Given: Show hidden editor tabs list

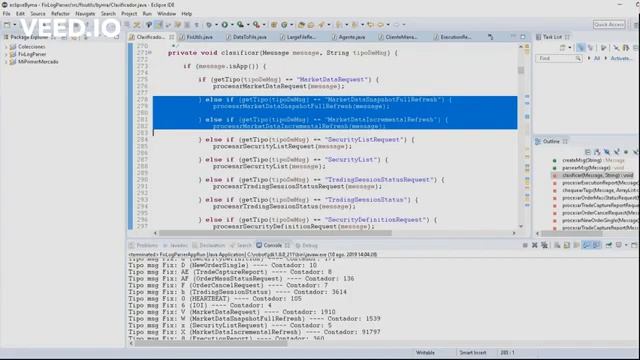Looking at the screenshot, I should pos(491,37).
